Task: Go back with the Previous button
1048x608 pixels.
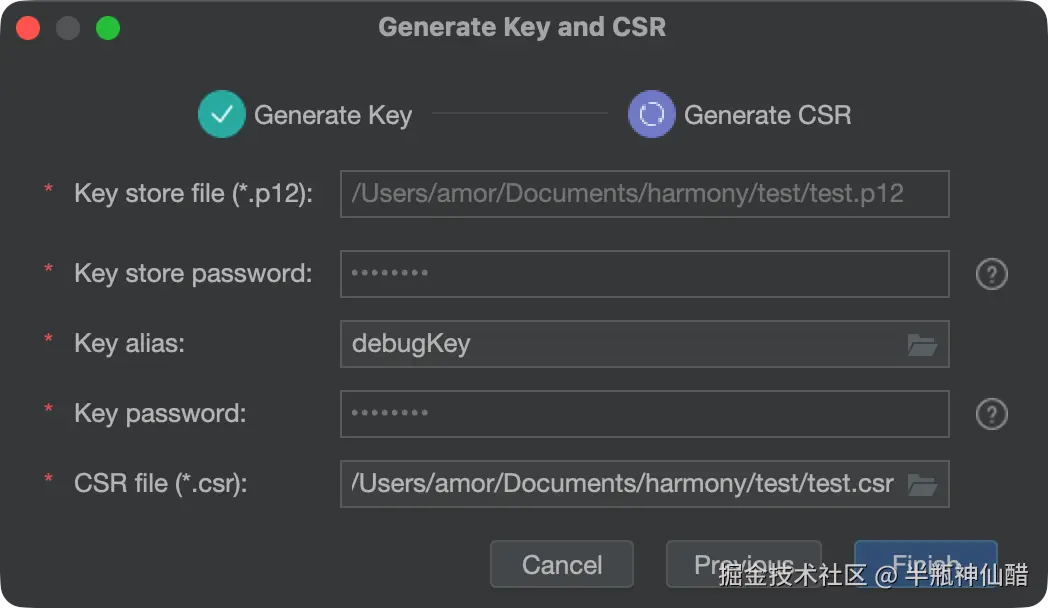Action: click(743, 565)
